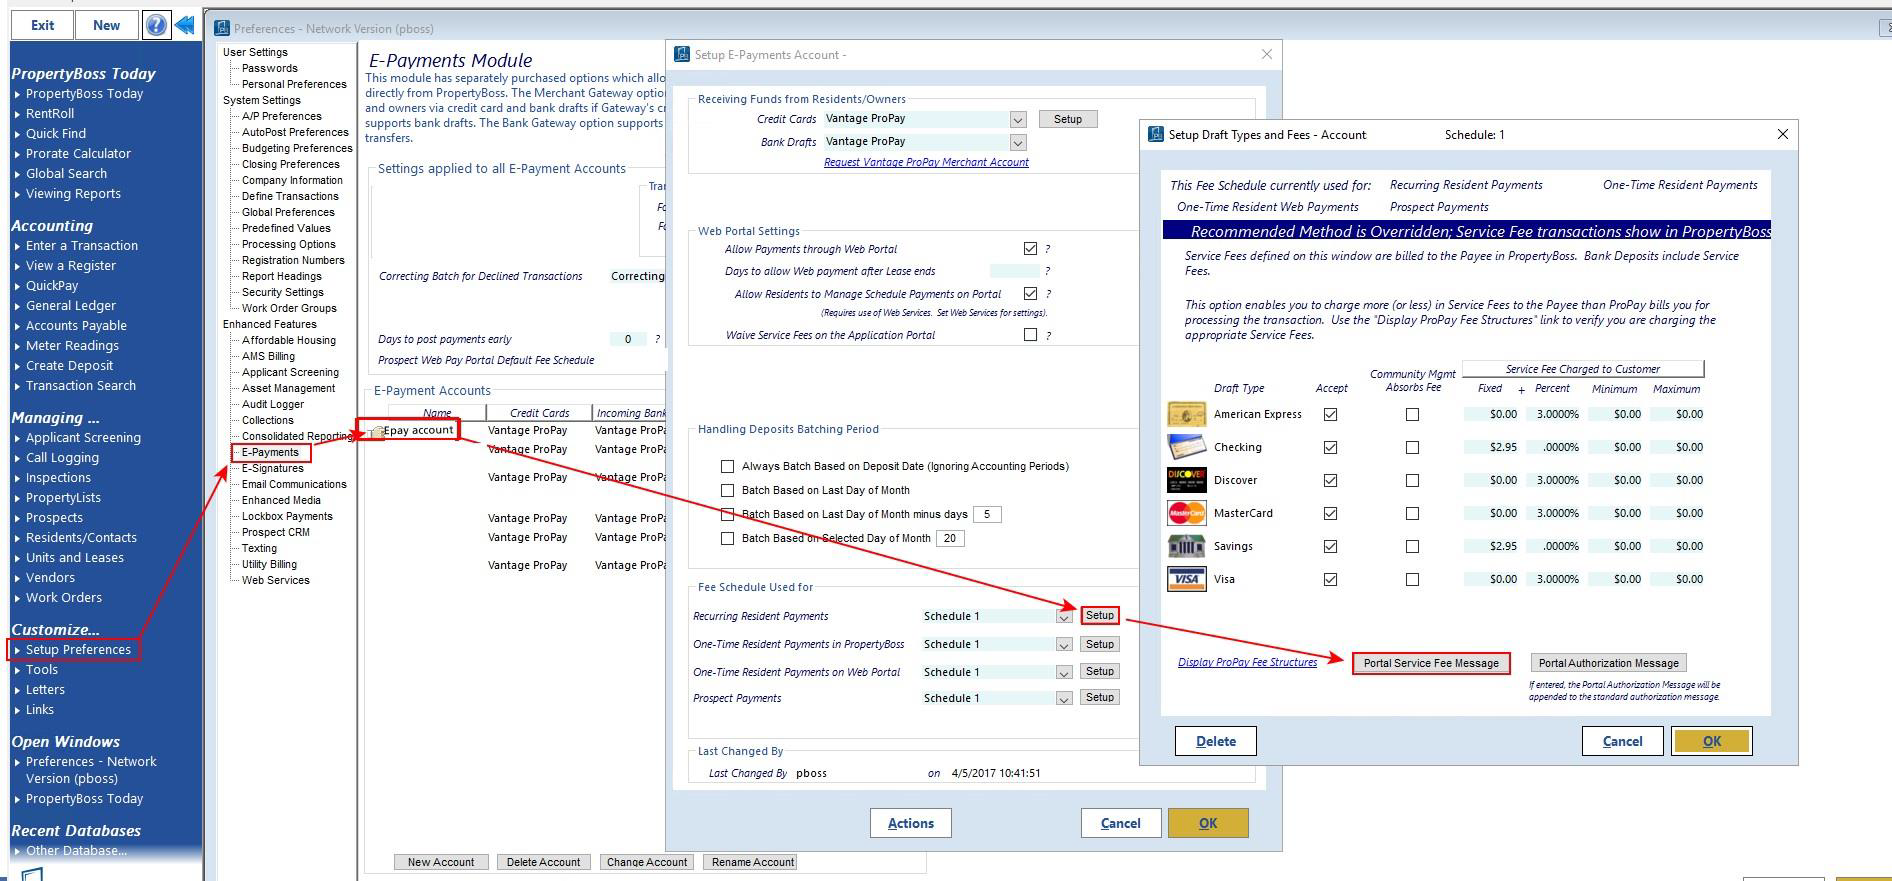Image resolution: width=1892 pixels, height=881 pixels.
Task: Click Checking fixed fee $2.95 field
Action: [1491, 447]
